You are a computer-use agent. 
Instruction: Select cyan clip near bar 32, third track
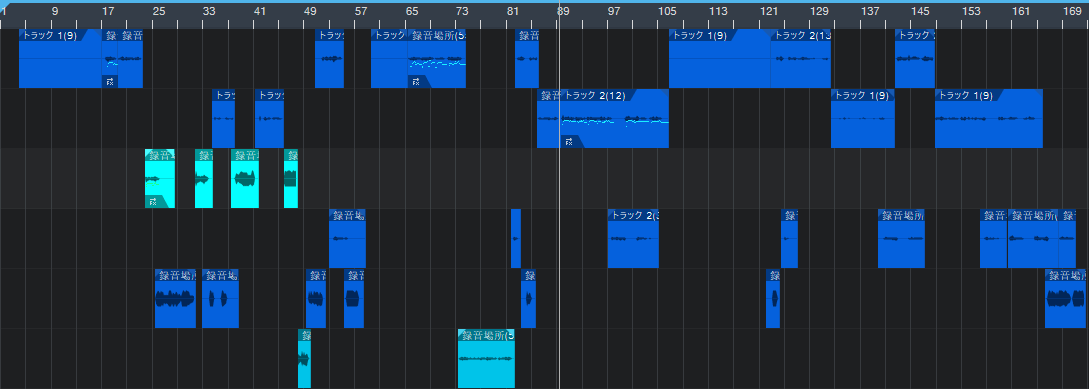[x=203, y=179]
